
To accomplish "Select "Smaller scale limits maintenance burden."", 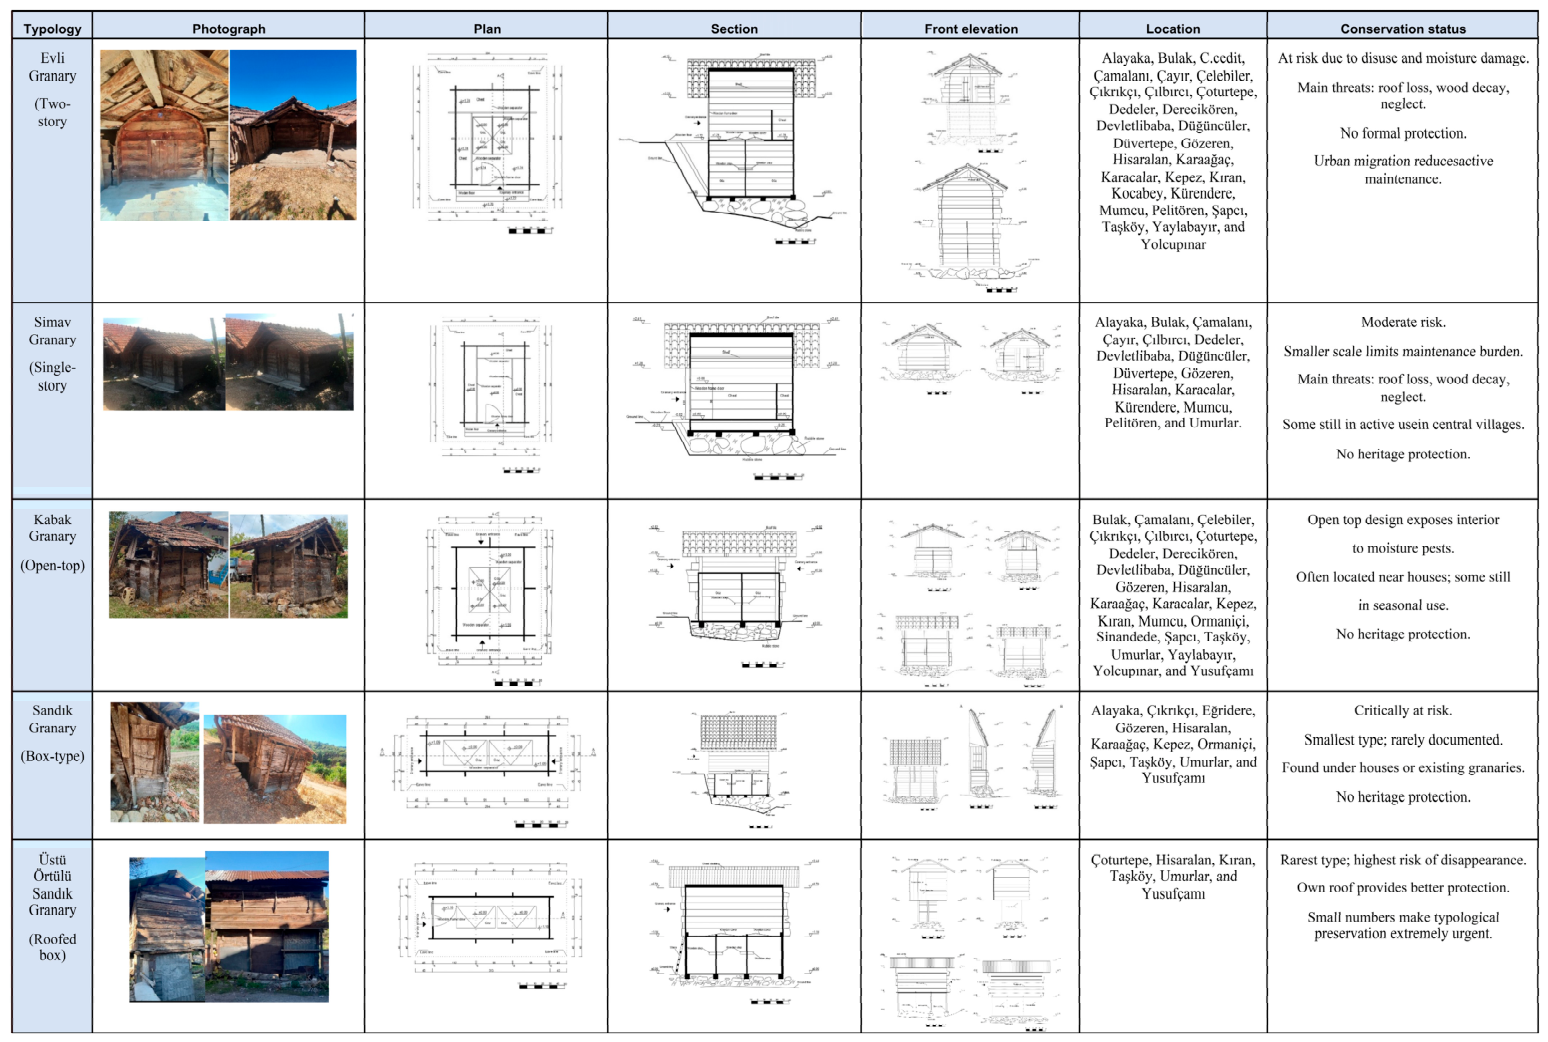I will [1403, 351].
